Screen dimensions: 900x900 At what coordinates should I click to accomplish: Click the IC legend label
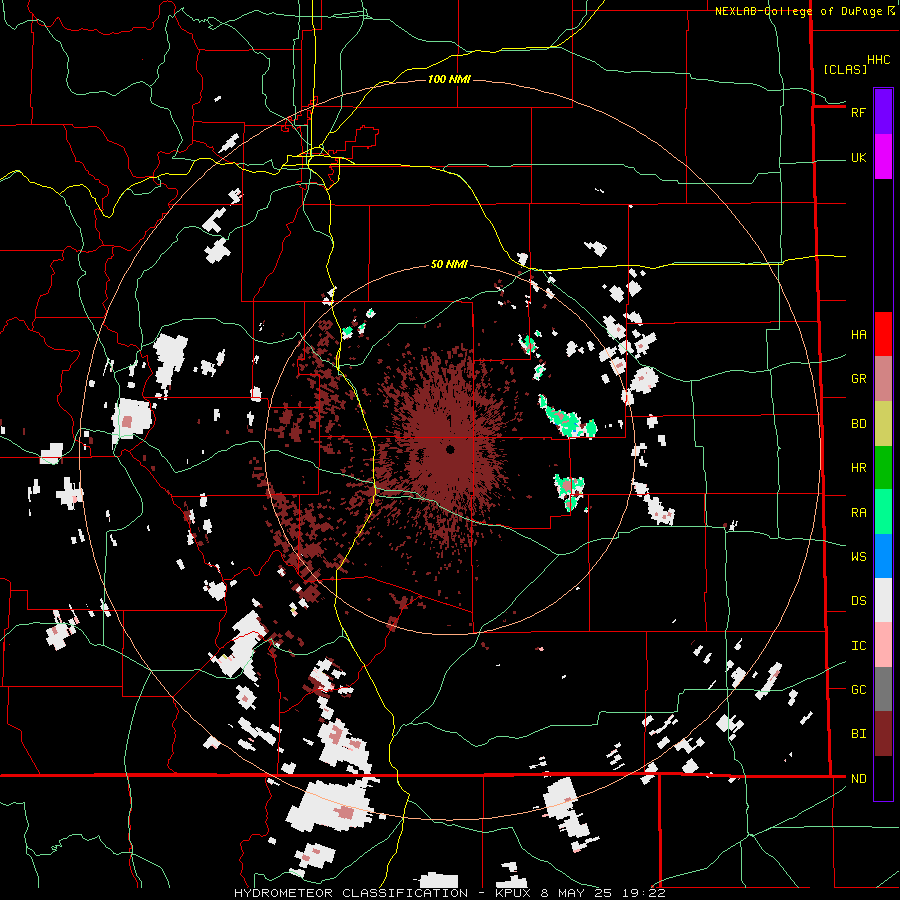tap(858, 646)
